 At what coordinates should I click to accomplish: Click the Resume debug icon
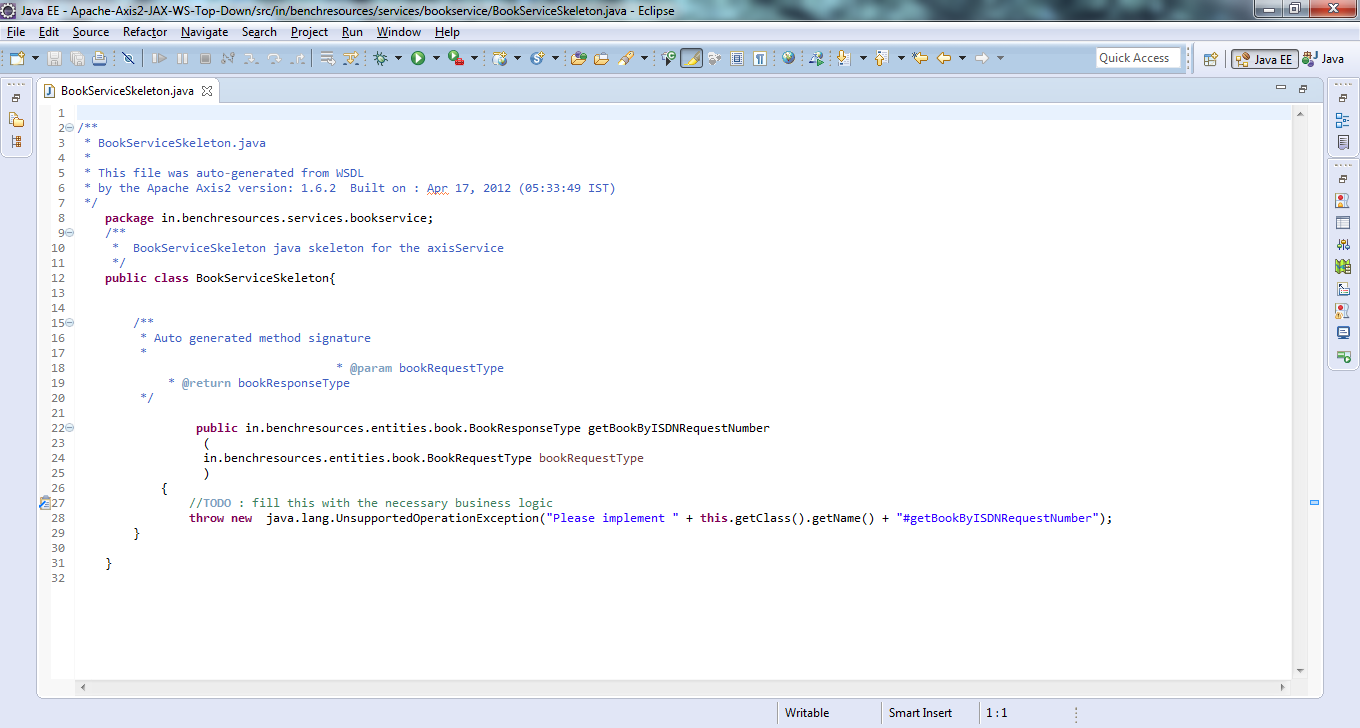click(159, 58)
